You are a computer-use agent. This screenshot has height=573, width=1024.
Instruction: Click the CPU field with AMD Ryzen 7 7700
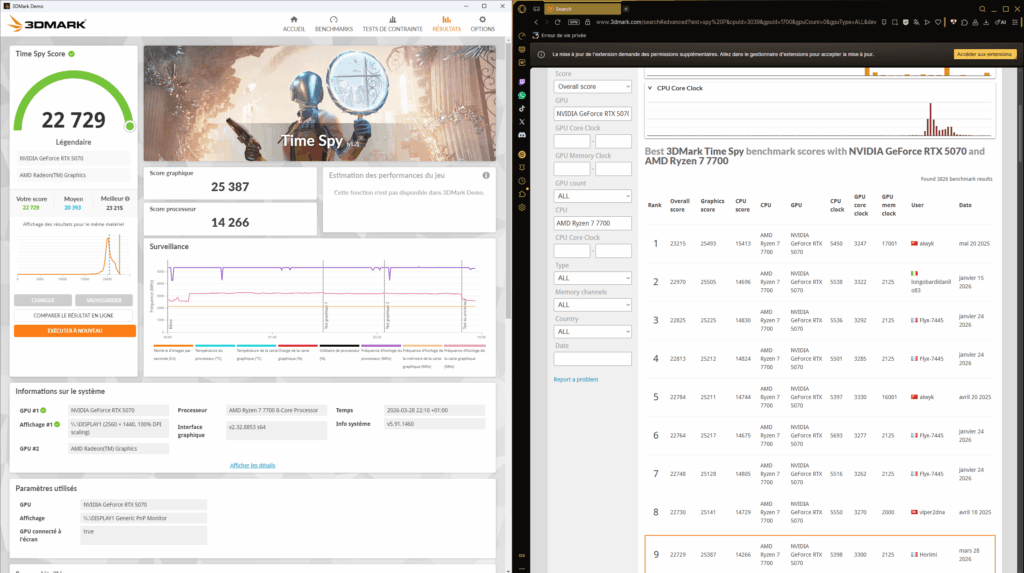coord(592,223)
